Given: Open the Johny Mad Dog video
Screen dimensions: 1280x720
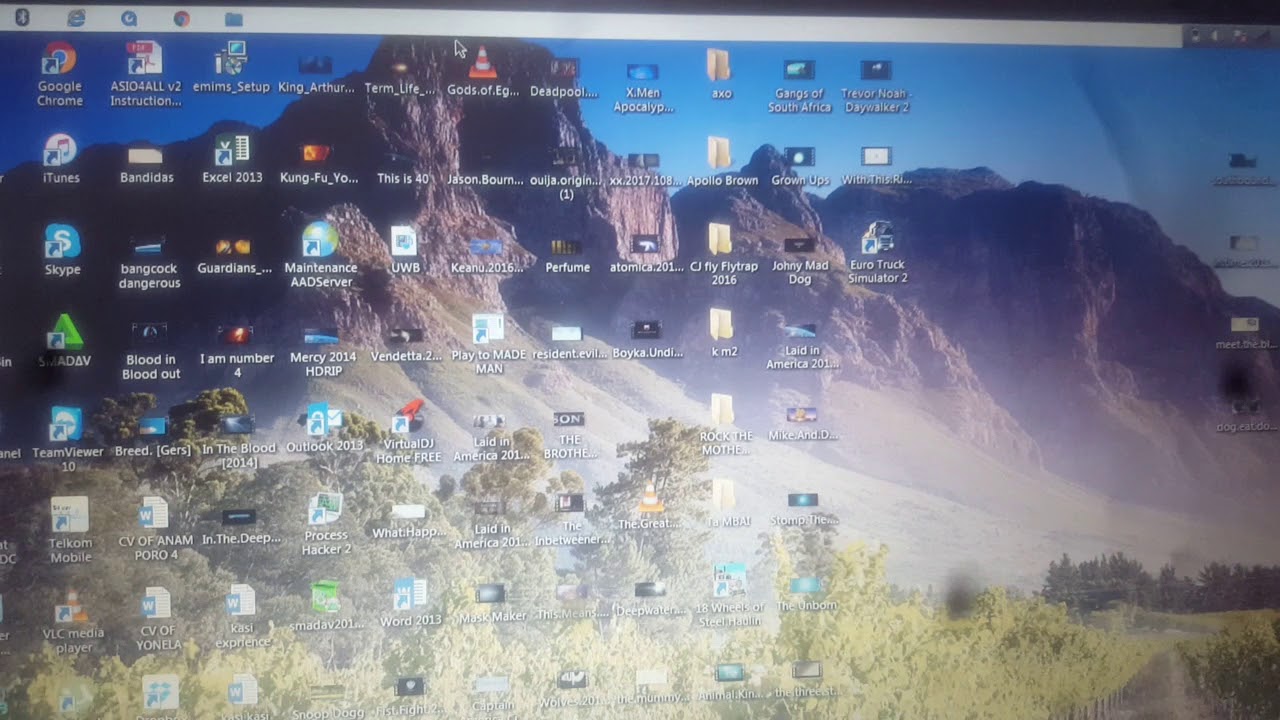Looking at the screenshot, I should coord(800,260).
